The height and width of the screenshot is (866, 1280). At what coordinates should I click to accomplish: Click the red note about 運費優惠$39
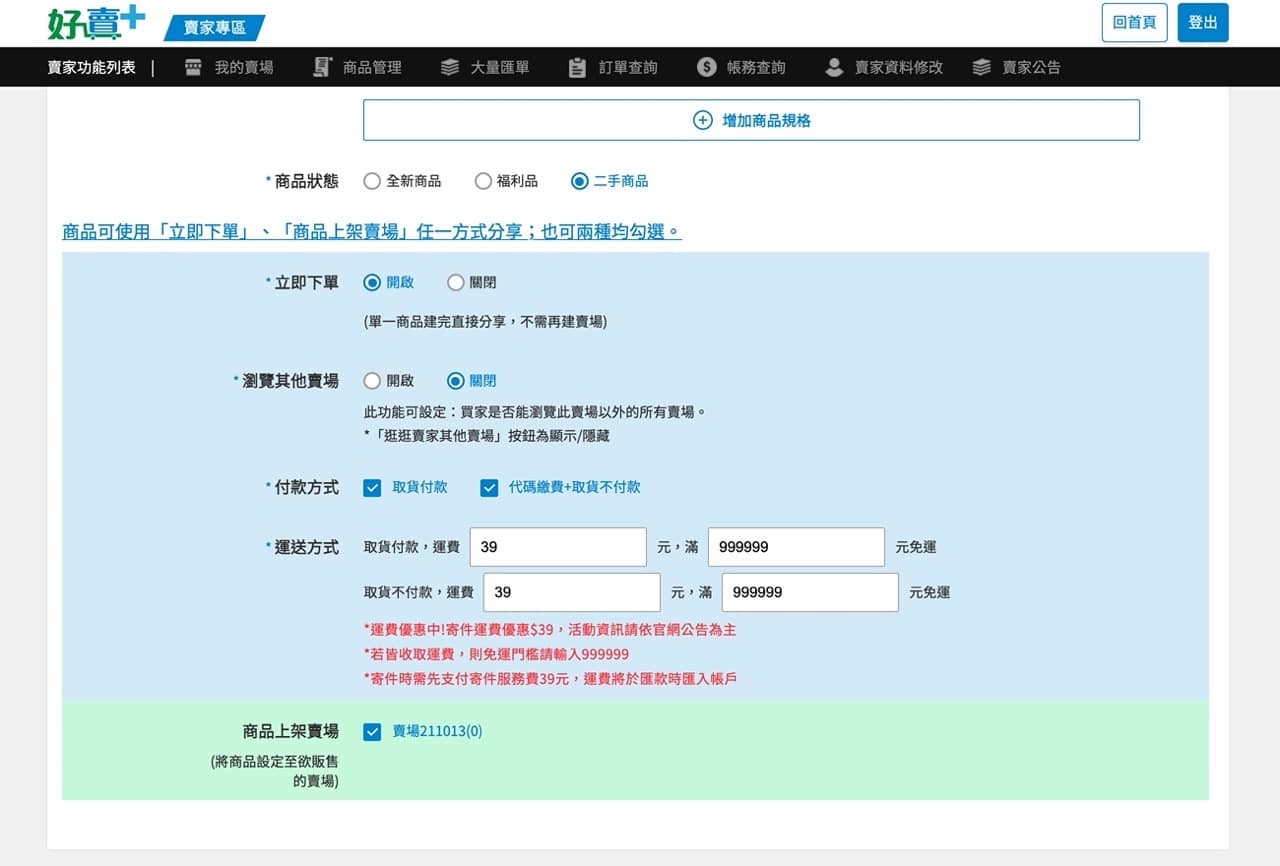(550, 630)
